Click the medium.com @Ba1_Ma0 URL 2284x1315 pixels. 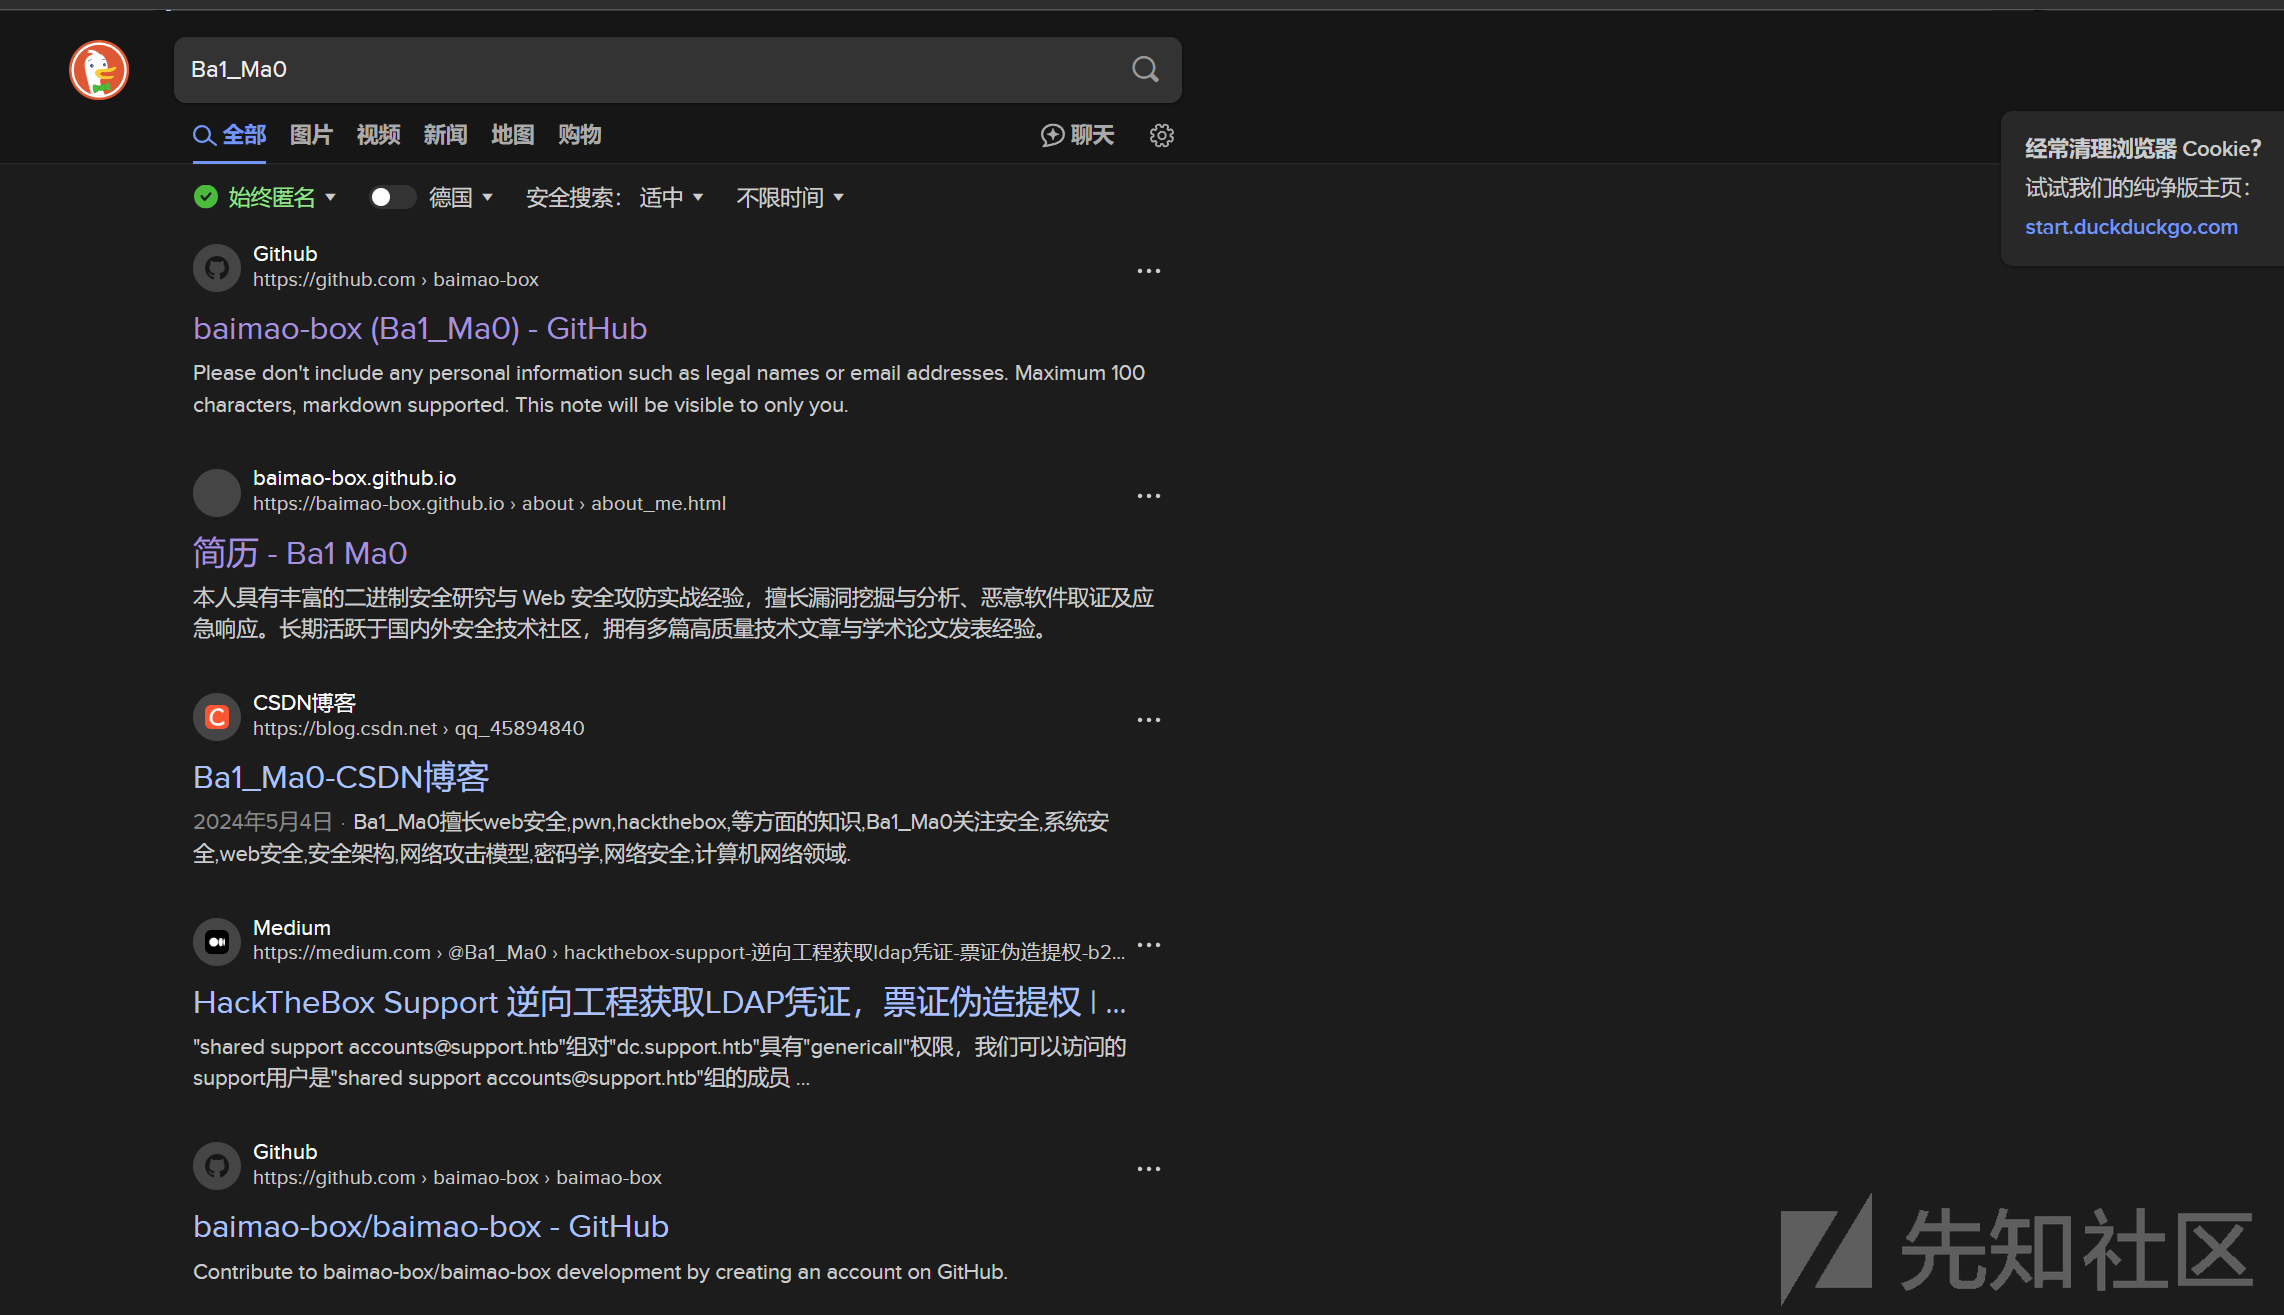point(689,953)
